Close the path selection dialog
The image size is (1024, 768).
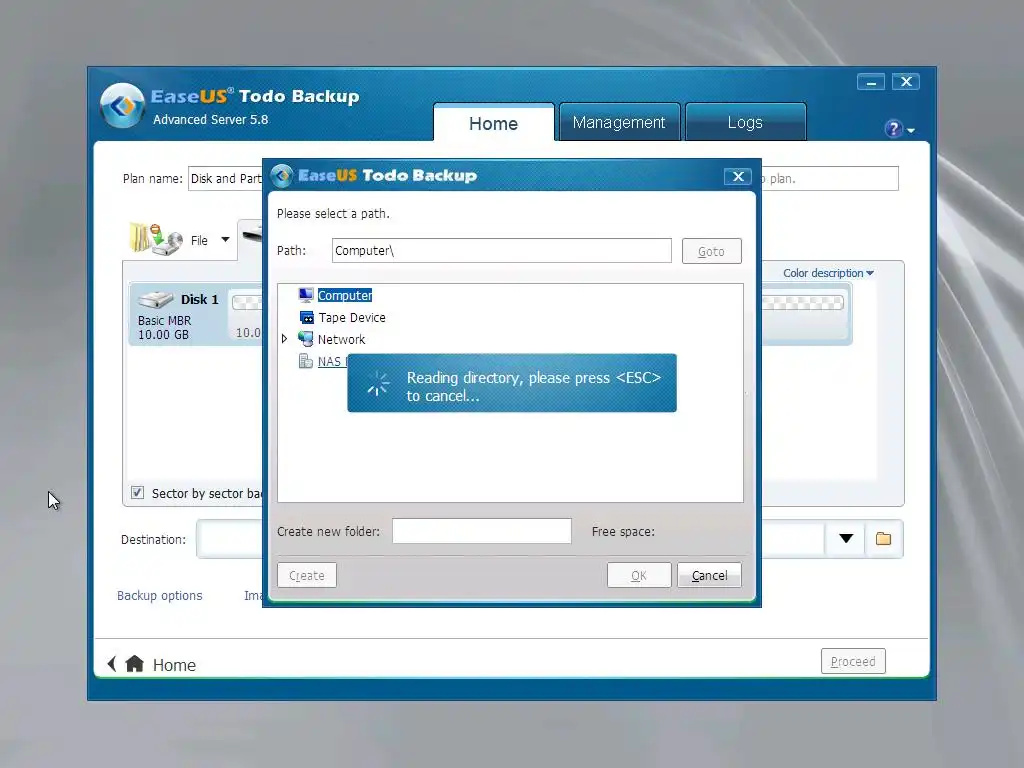tap(738, 176)
